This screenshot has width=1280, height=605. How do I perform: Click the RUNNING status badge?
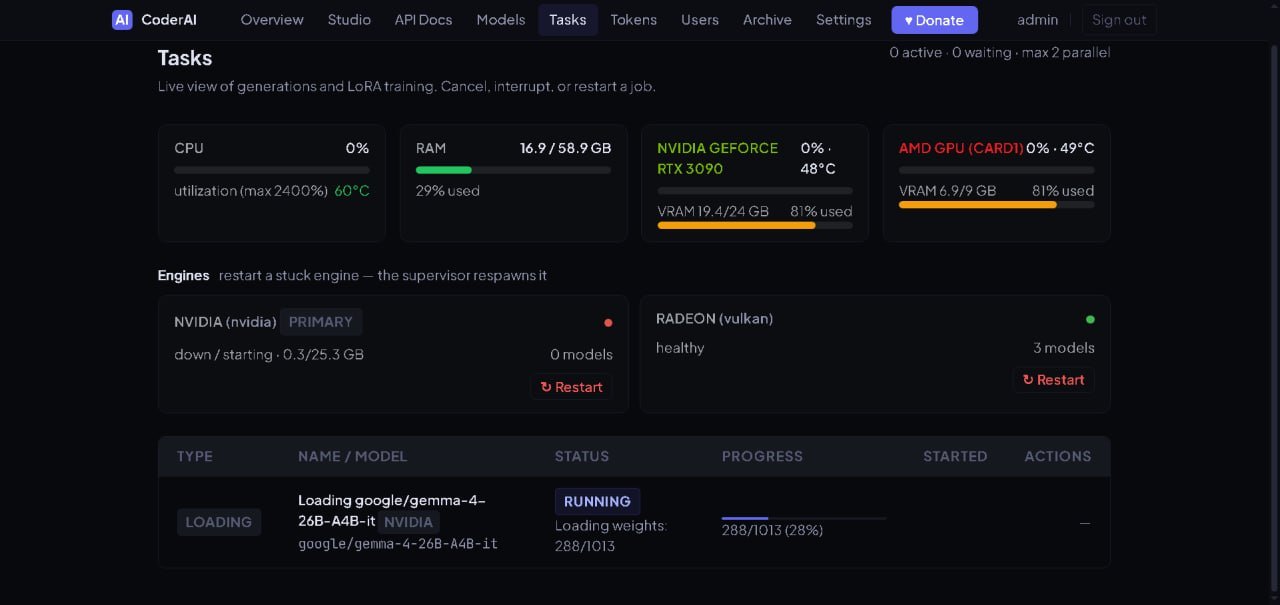597,502
